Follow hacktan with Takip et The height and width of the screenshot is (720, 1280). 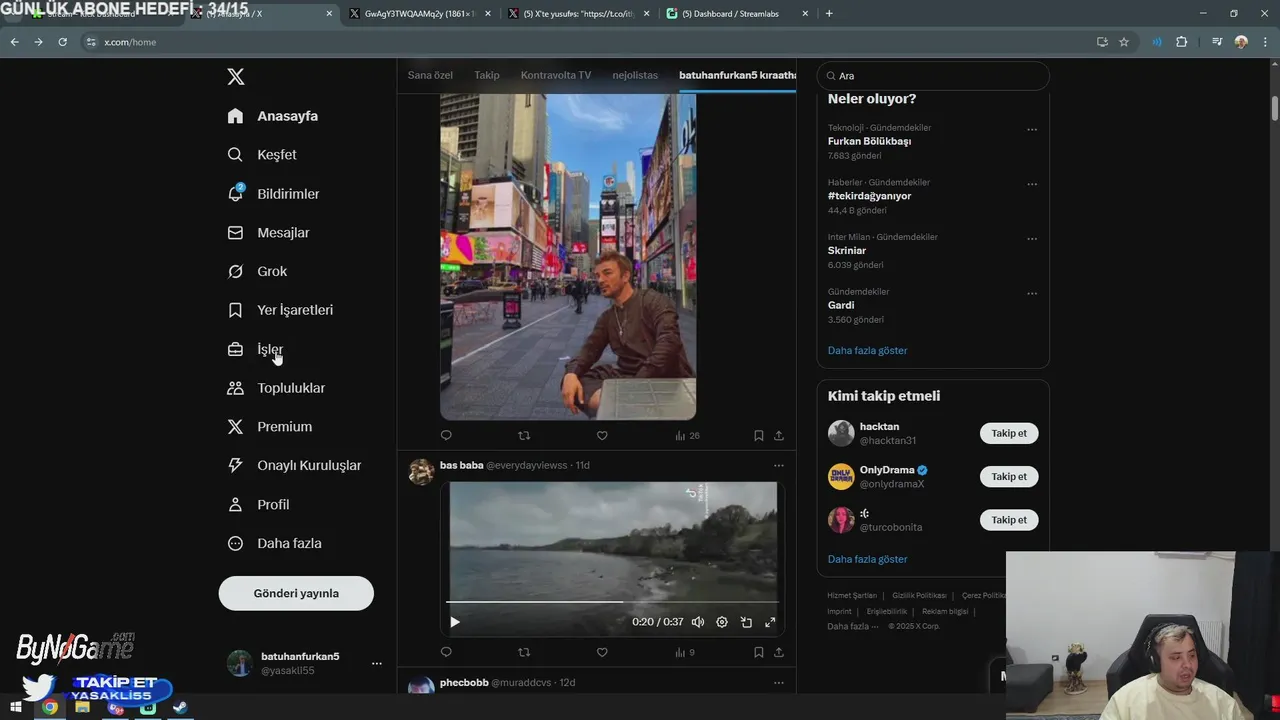[x=1009, y=433]
